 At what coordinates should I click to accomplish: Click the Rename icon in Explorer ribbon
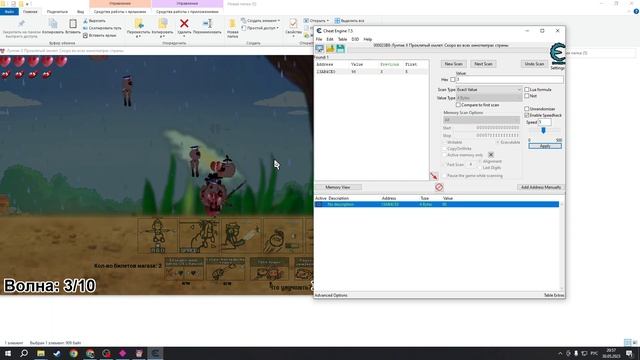[x=207, y=24]
